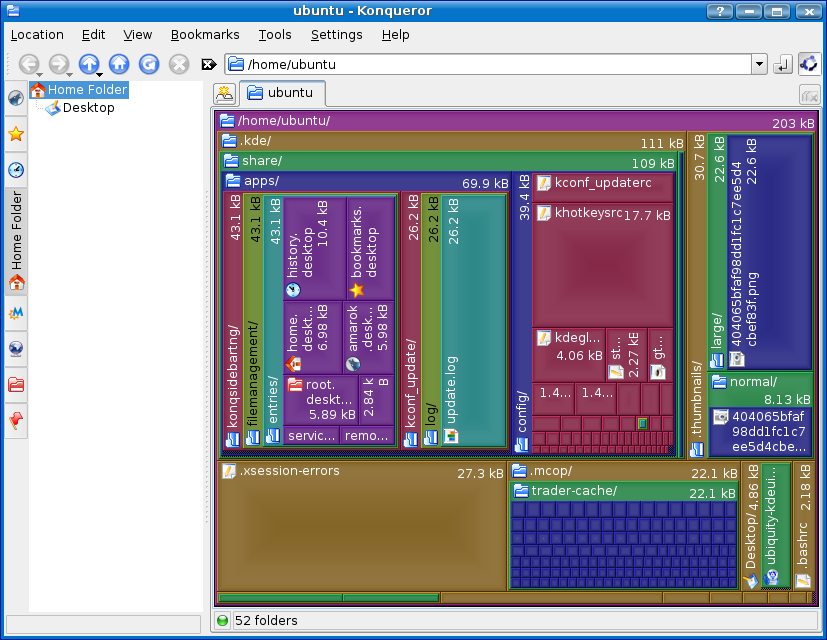Open the Network globe sidebar panel
The image size is (827, 640).
[x=16, y=349]
